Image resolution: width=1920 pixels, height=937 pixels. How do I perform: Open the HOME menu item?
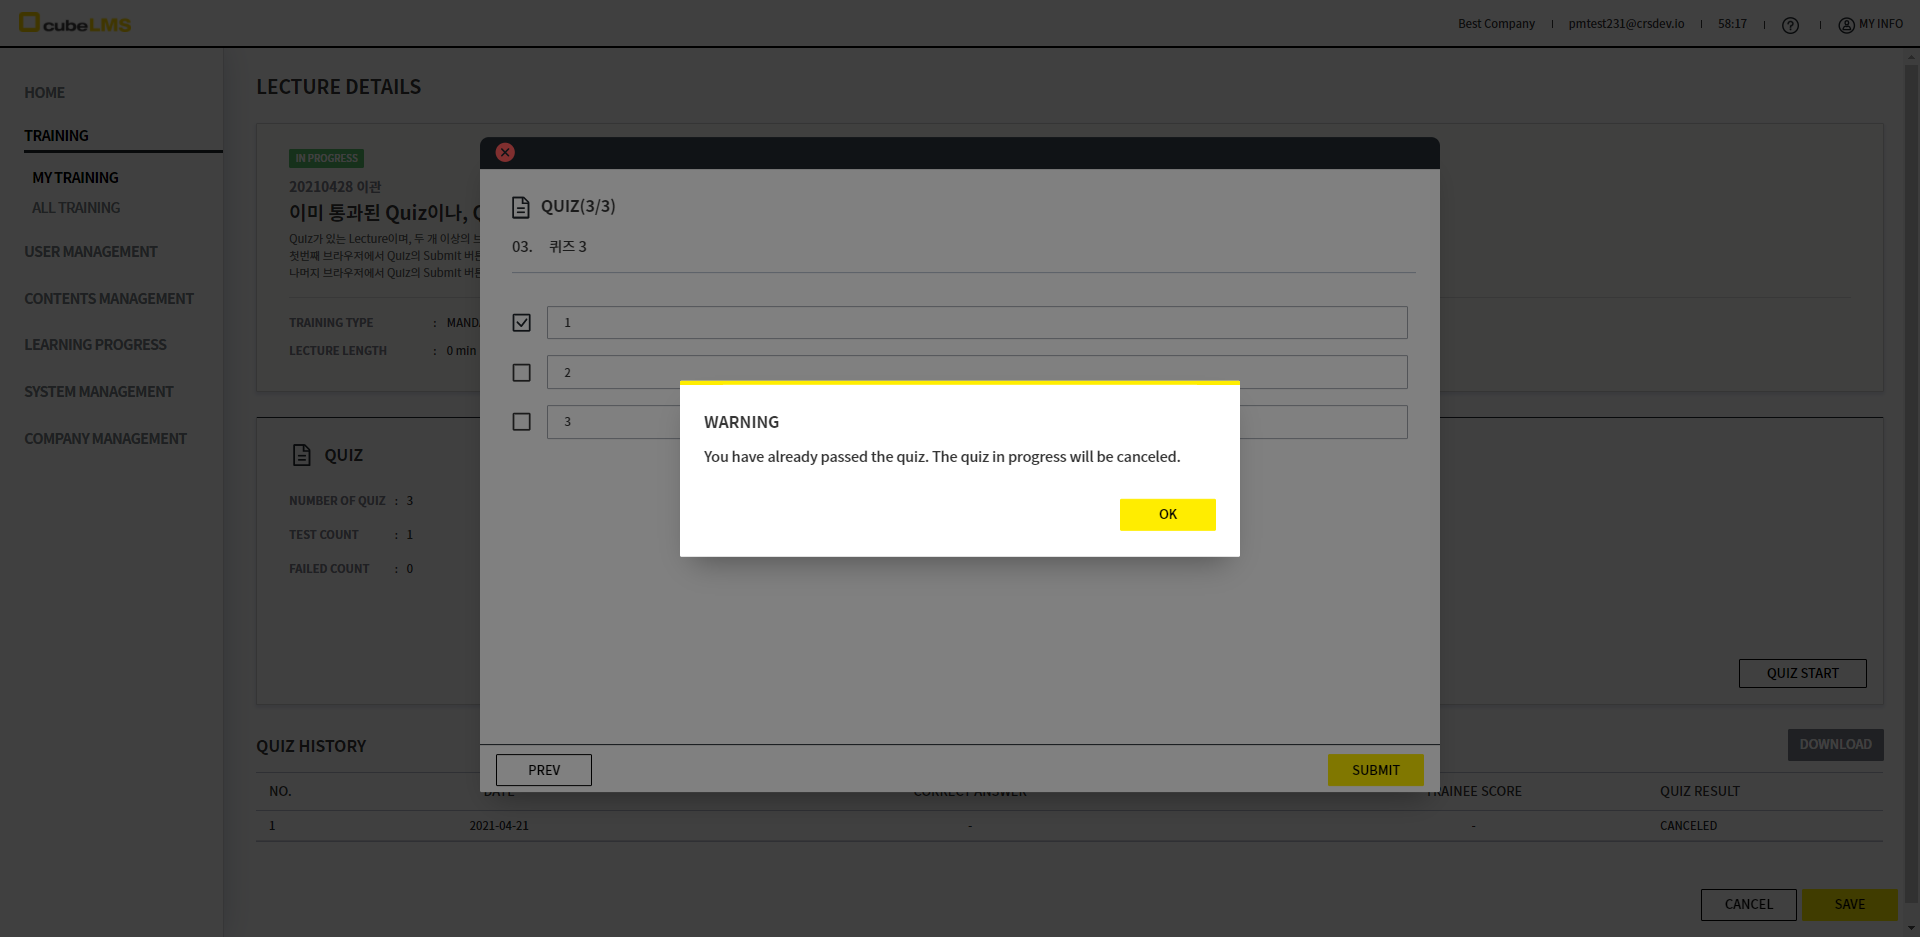pyautogui.click(x=45, y=93)
